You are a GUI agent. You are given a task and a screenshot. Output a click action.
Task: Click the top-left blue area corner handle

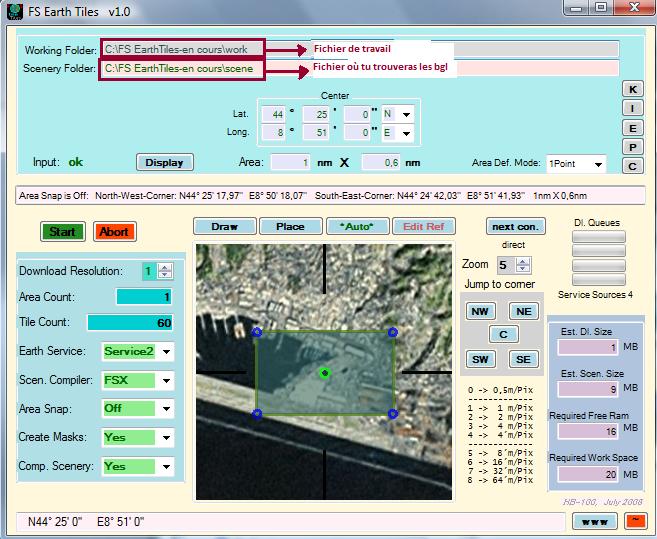coord(257,332)
